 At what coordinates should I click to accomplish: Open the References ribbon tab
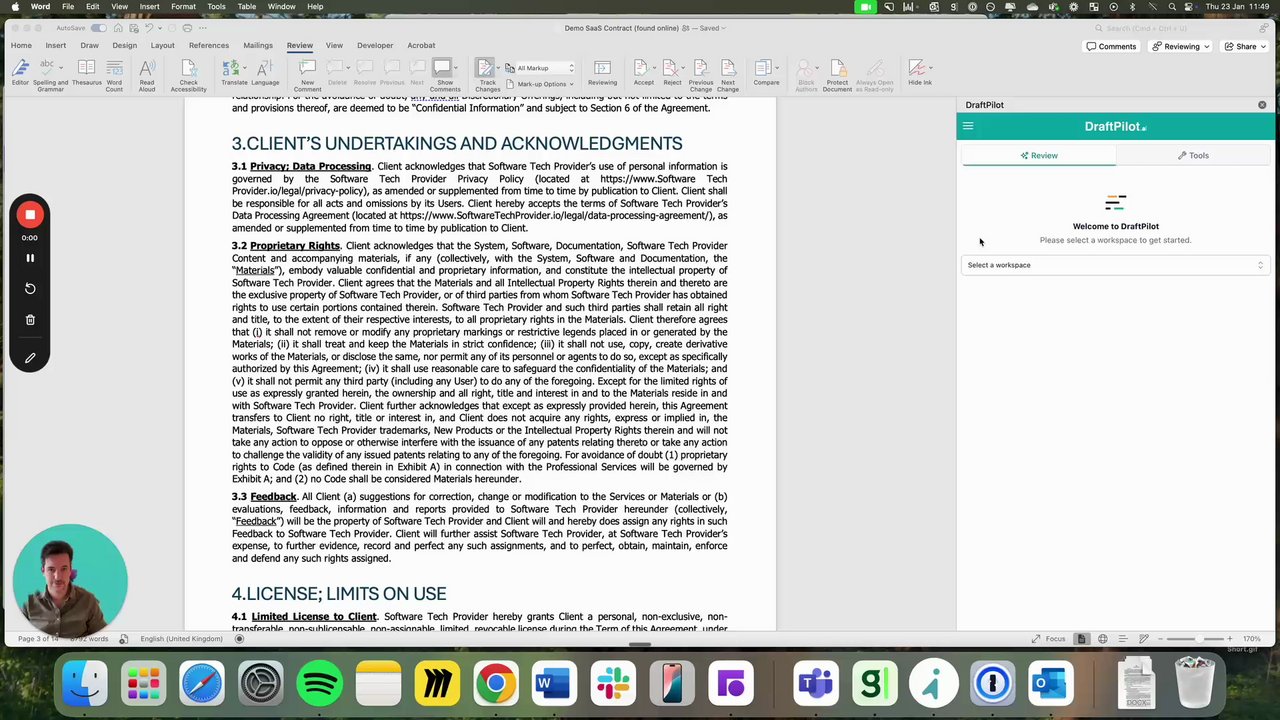tap(209, 45)
